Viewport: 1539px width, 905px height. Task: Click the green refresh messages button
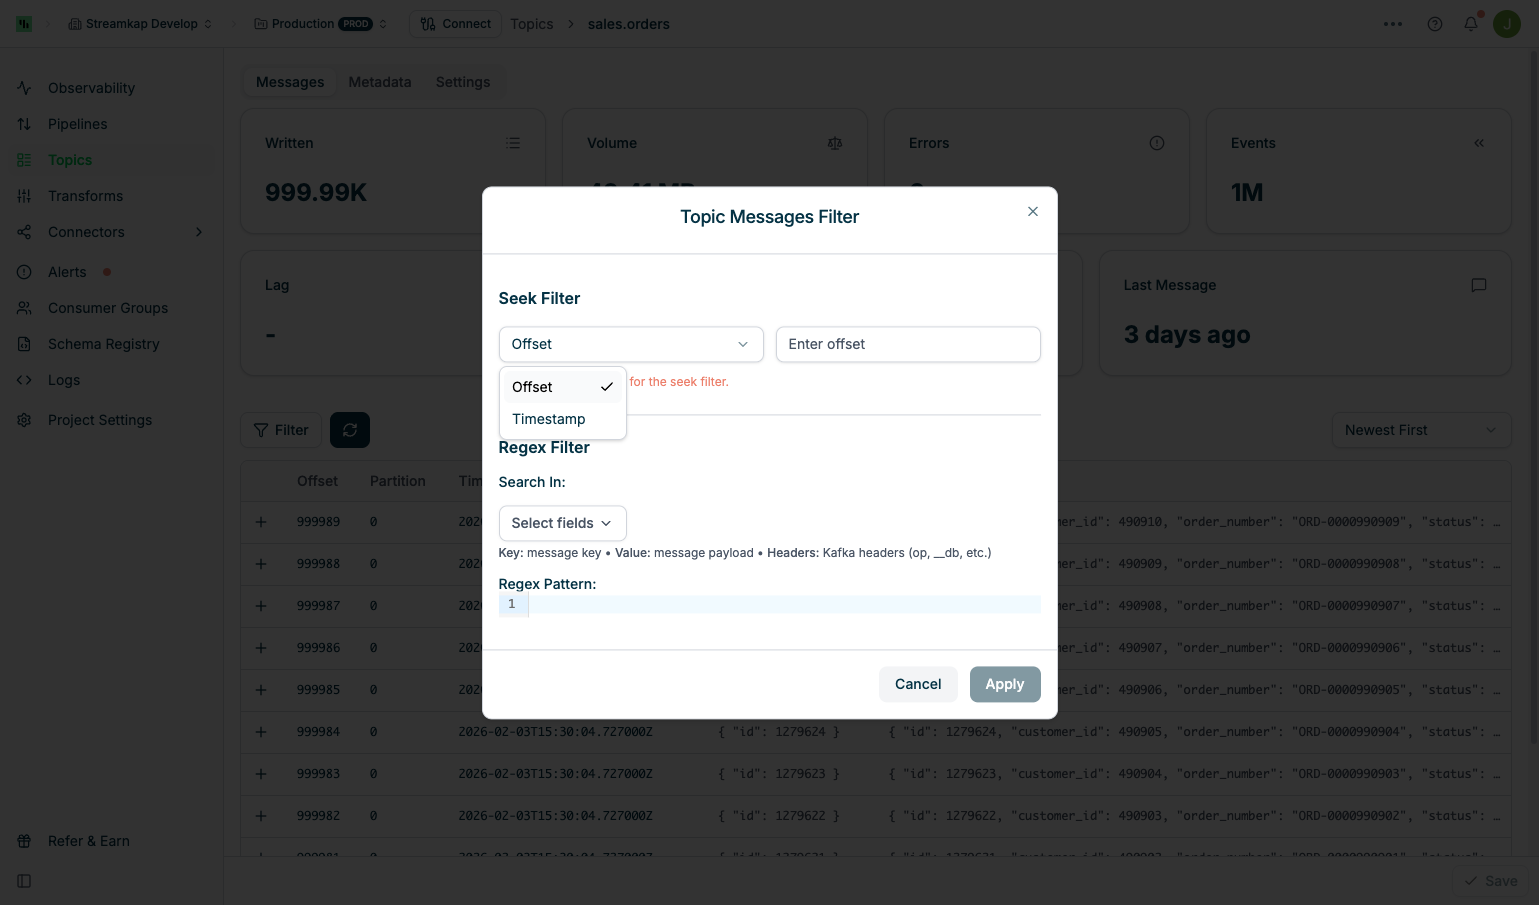coord(350,430)
